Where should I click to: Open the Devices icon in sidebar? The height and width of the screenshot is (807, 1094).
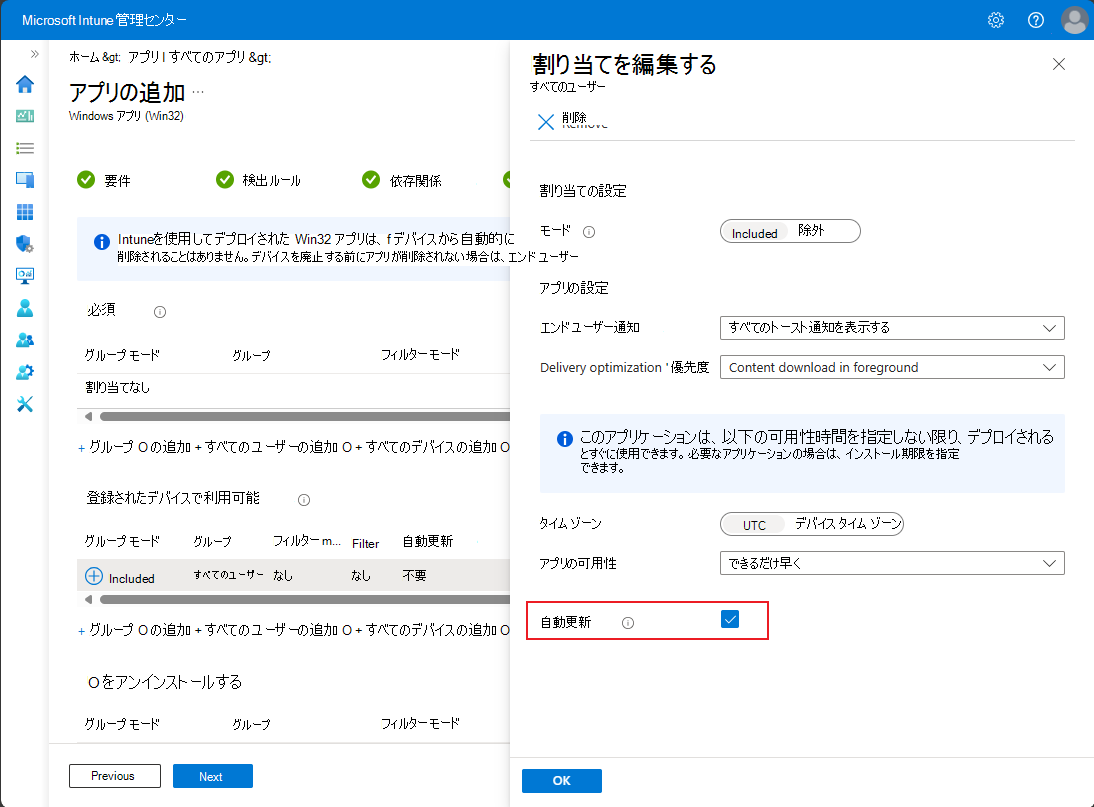pos(25,180)
